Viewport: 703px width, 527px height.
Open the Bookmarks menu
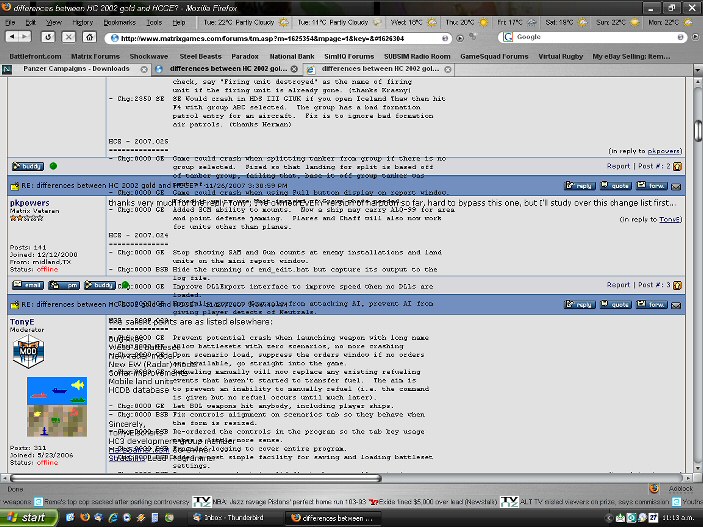[119, 22]
